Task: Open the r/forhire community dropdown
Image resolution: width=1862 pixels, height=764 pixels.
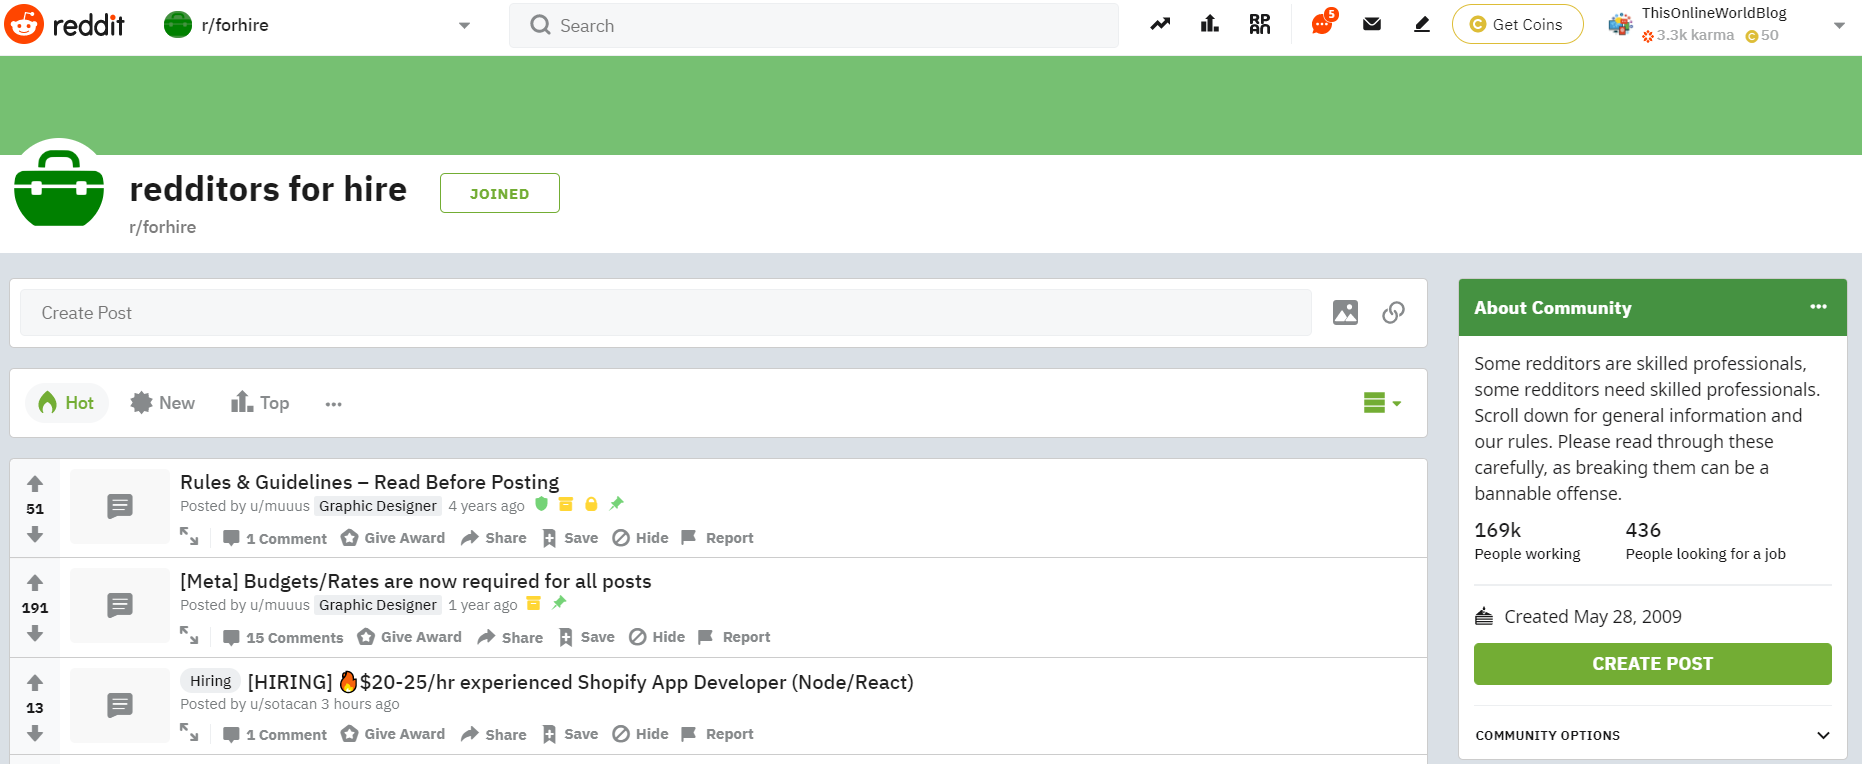Action: tap(464, 26)
